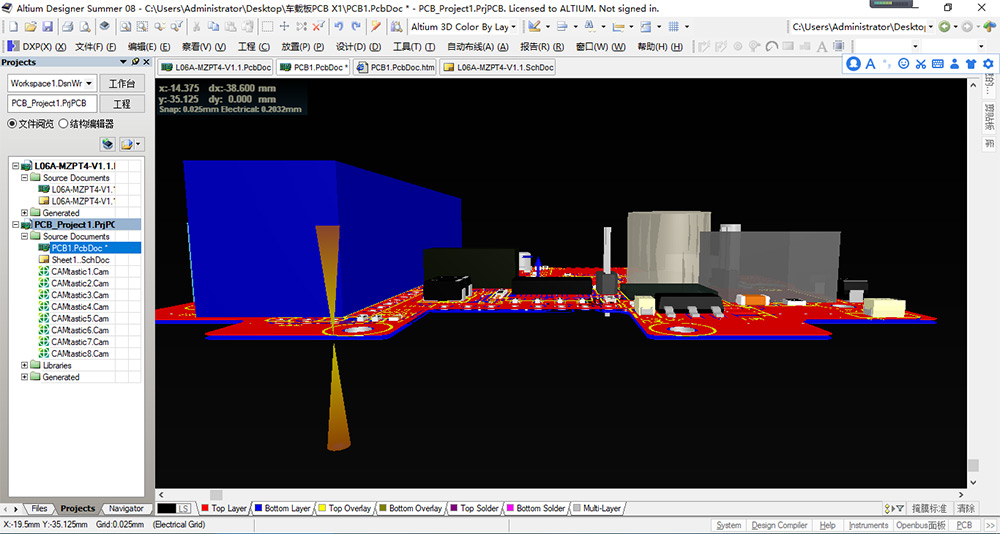This screenshot has width=1000, height=534.
Task: Open the file path address dropdown
Action: click(930, 27)
